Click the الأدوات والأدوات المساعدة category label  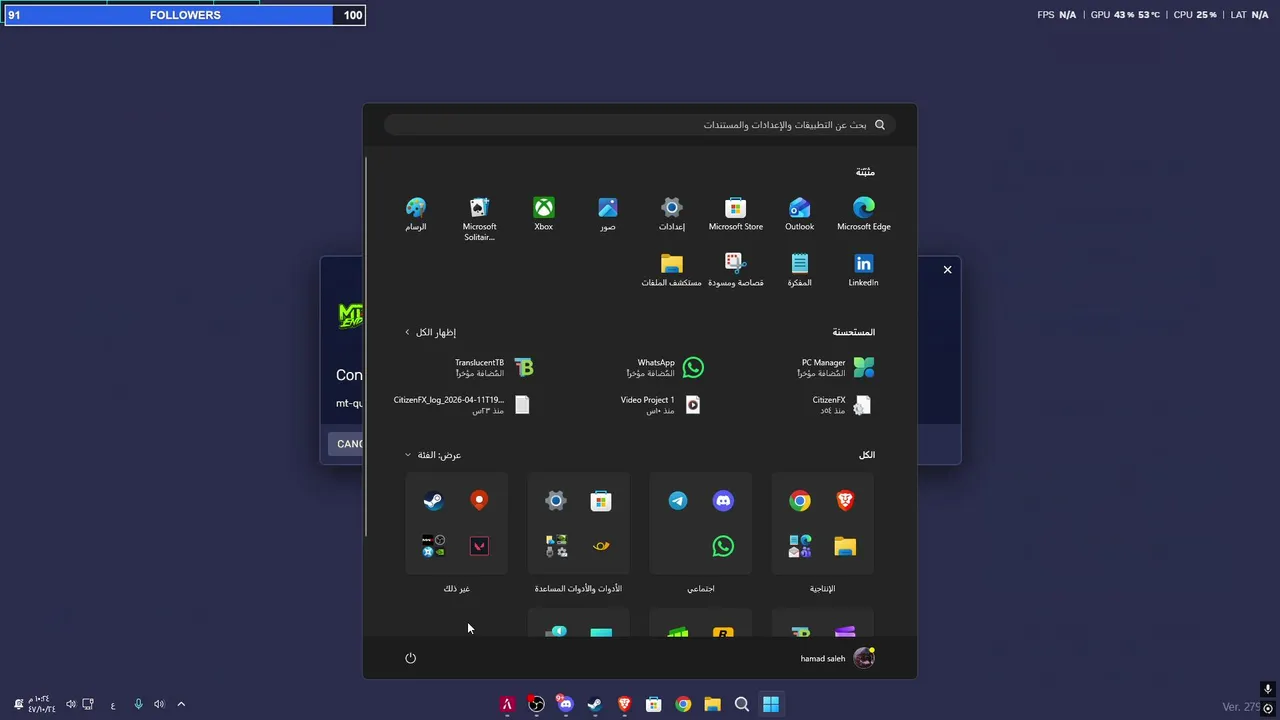[x=578, y=589]
